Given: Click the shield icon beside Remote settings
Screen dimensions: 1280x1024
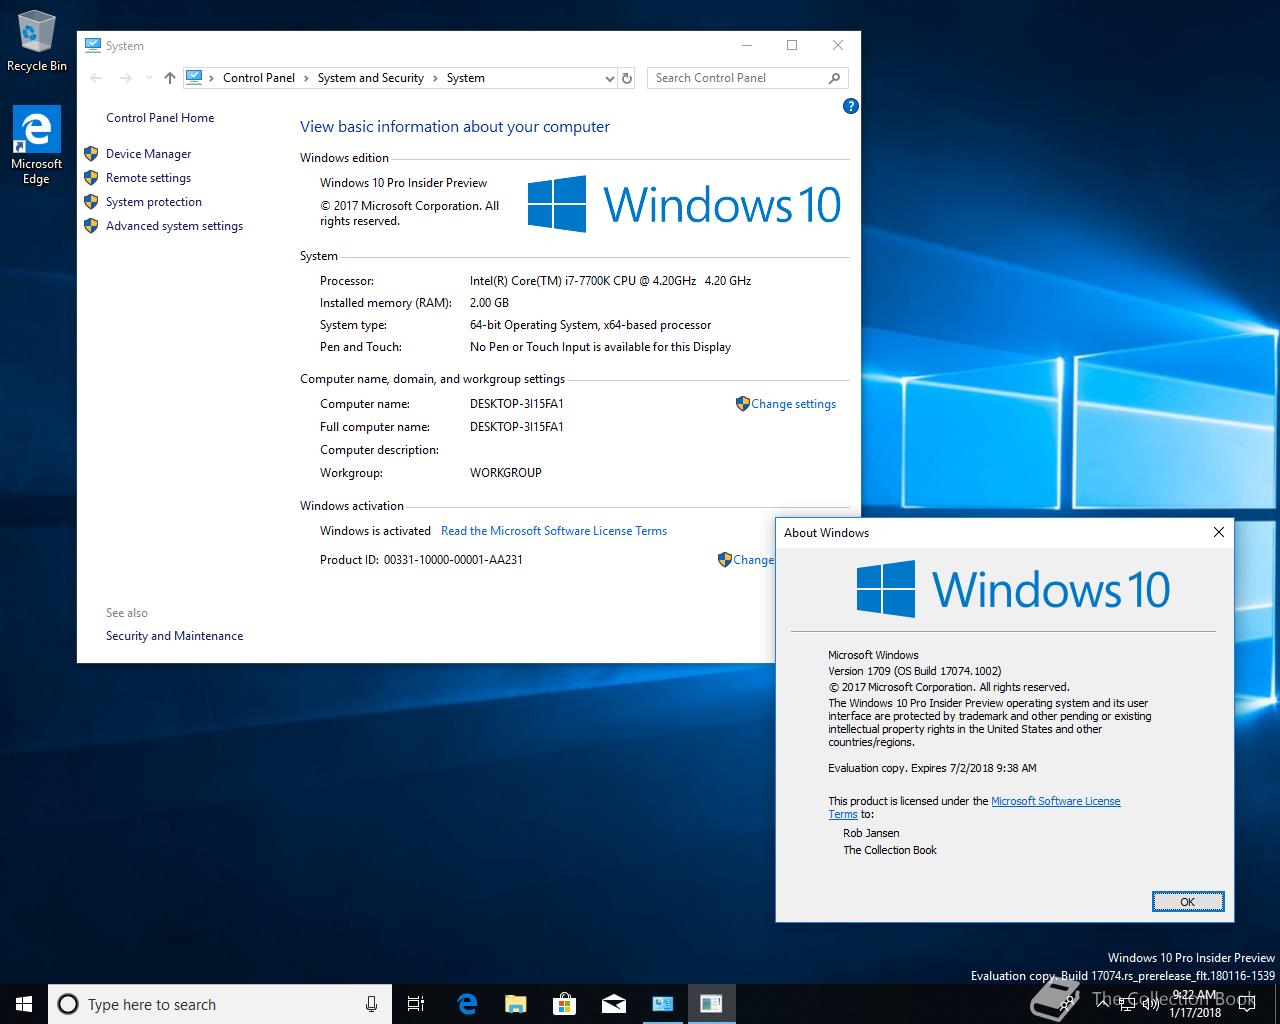Looking at the screenshot, I should coord(91,178).
